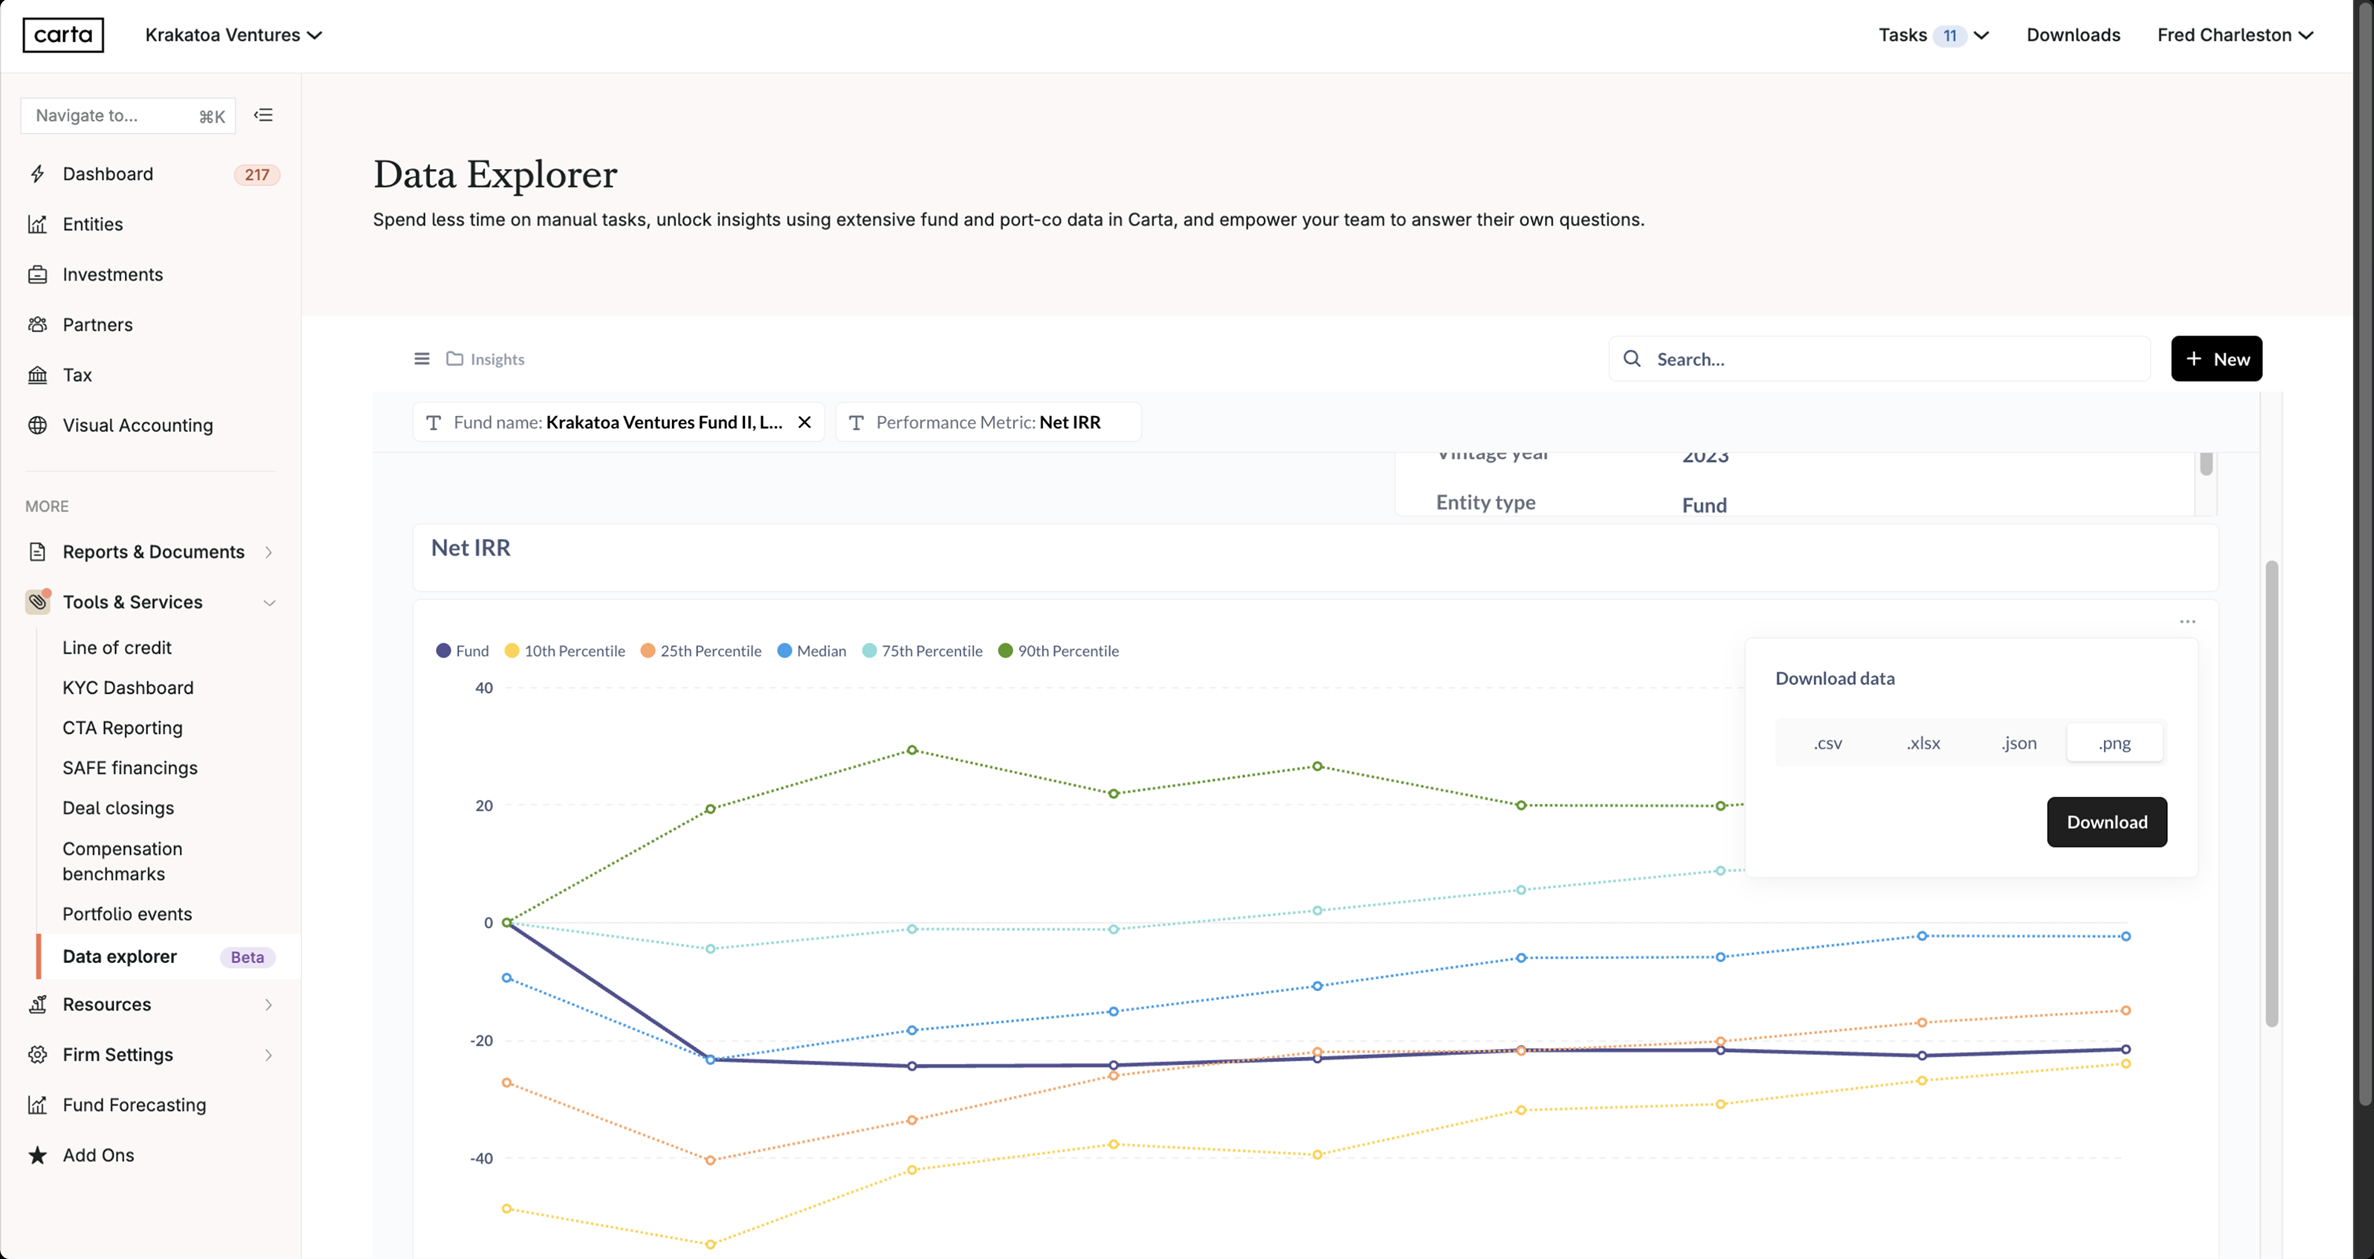
Task: Open the Krakatoa Ventures workspace dropdown
Action: [x=234, y=34]
